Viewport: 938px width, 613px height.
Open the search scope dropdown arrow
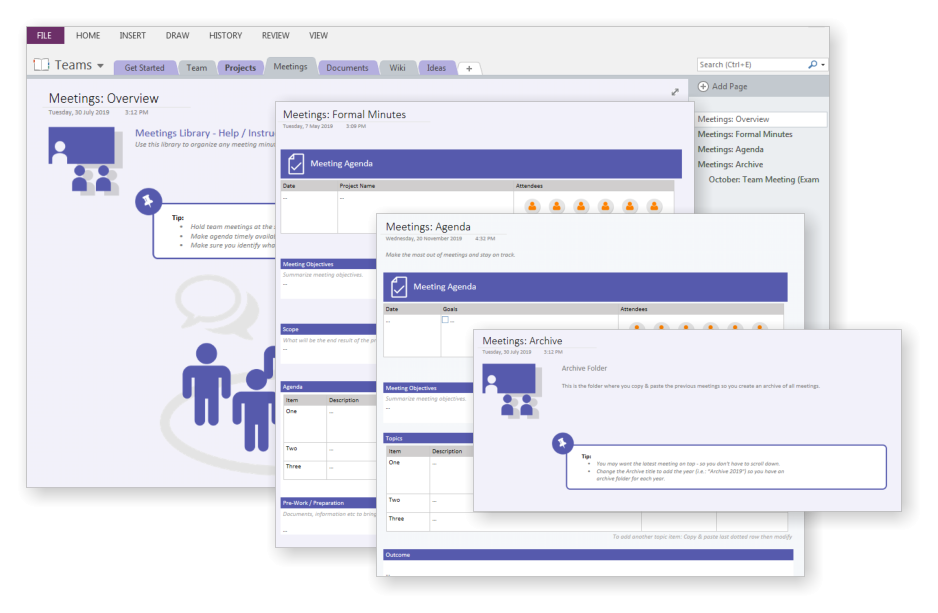[823, 65]
